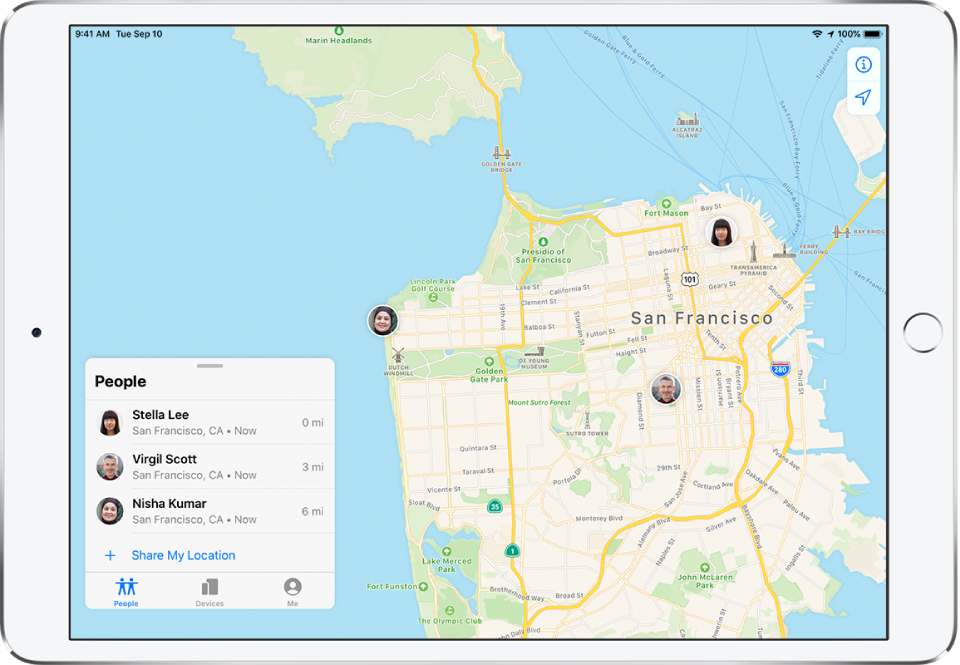Tap the Wi-Fi icon in status bar
The image size is (960, 665).
pos(817,34)
